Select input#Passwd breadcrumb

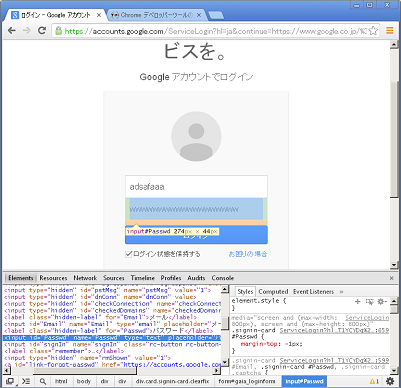pos(304,381)
